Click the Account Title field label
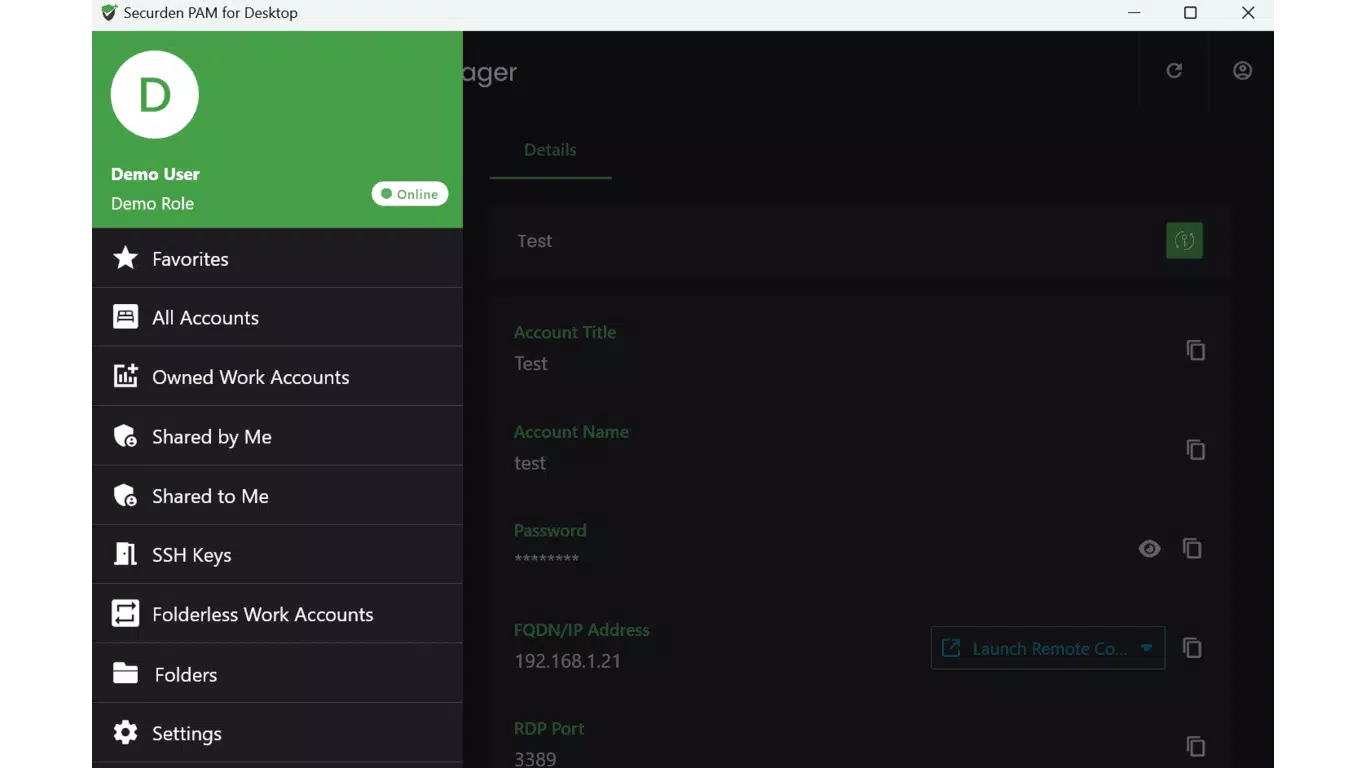The image size is (1366, 768). point(565,332)
